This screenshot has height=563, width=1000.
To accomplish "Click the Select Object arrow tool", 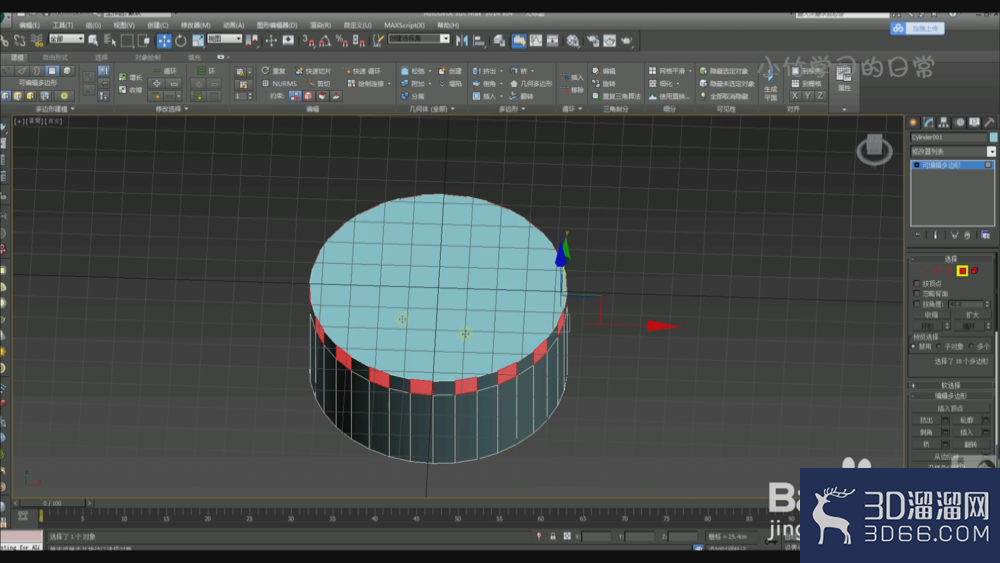I will [x=93, y=41].
